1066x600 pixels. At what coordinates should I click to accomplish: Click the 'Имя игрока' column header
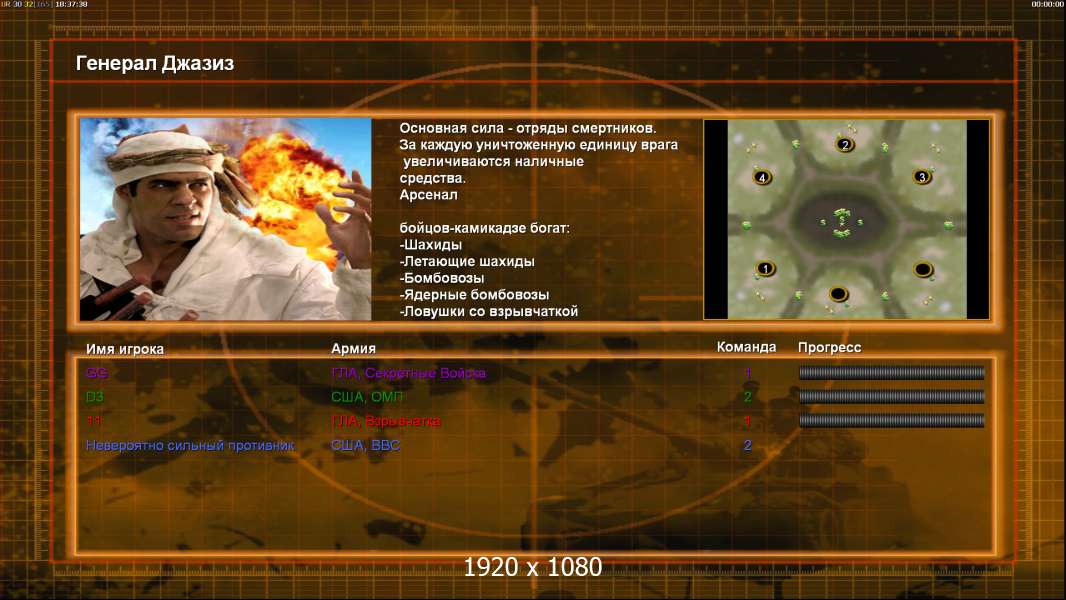click(x=124, y=349)
